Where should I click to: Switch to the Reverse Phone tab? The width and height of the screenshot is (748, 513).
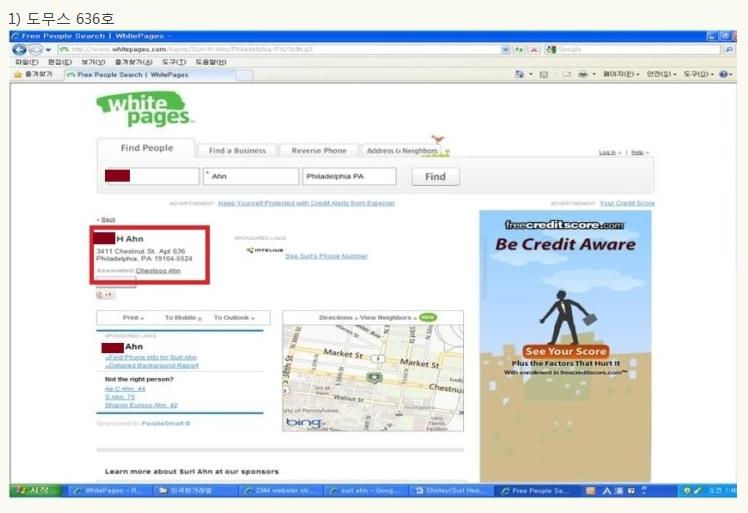click(x=319, y=151)
